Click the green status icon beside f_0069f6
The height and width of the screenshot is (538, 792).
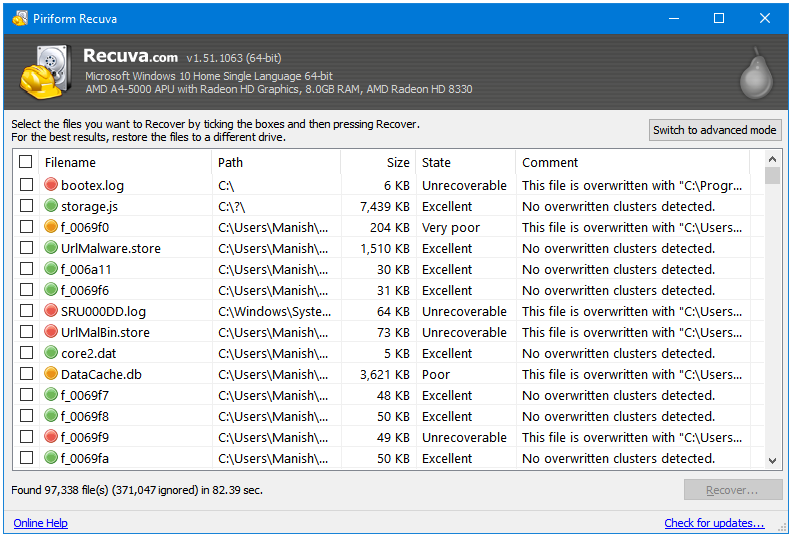tap(51, 289)
